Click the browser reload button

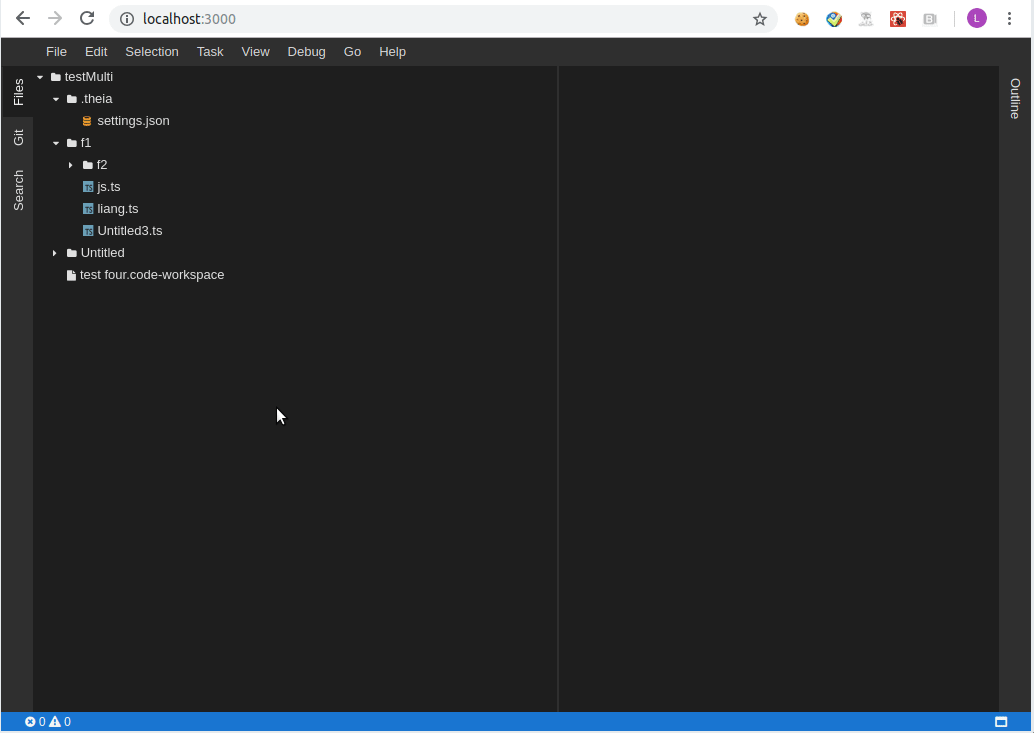86,18
